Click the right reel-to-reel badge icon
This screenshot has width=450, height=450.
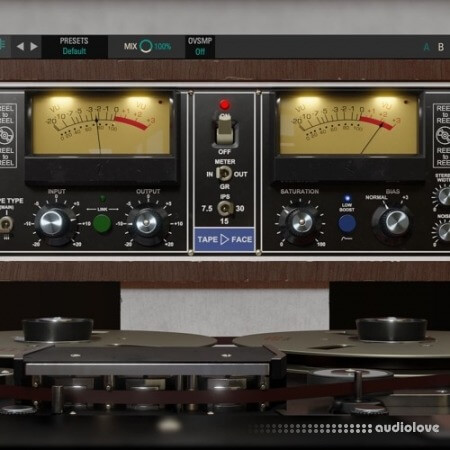pos(443,136)
